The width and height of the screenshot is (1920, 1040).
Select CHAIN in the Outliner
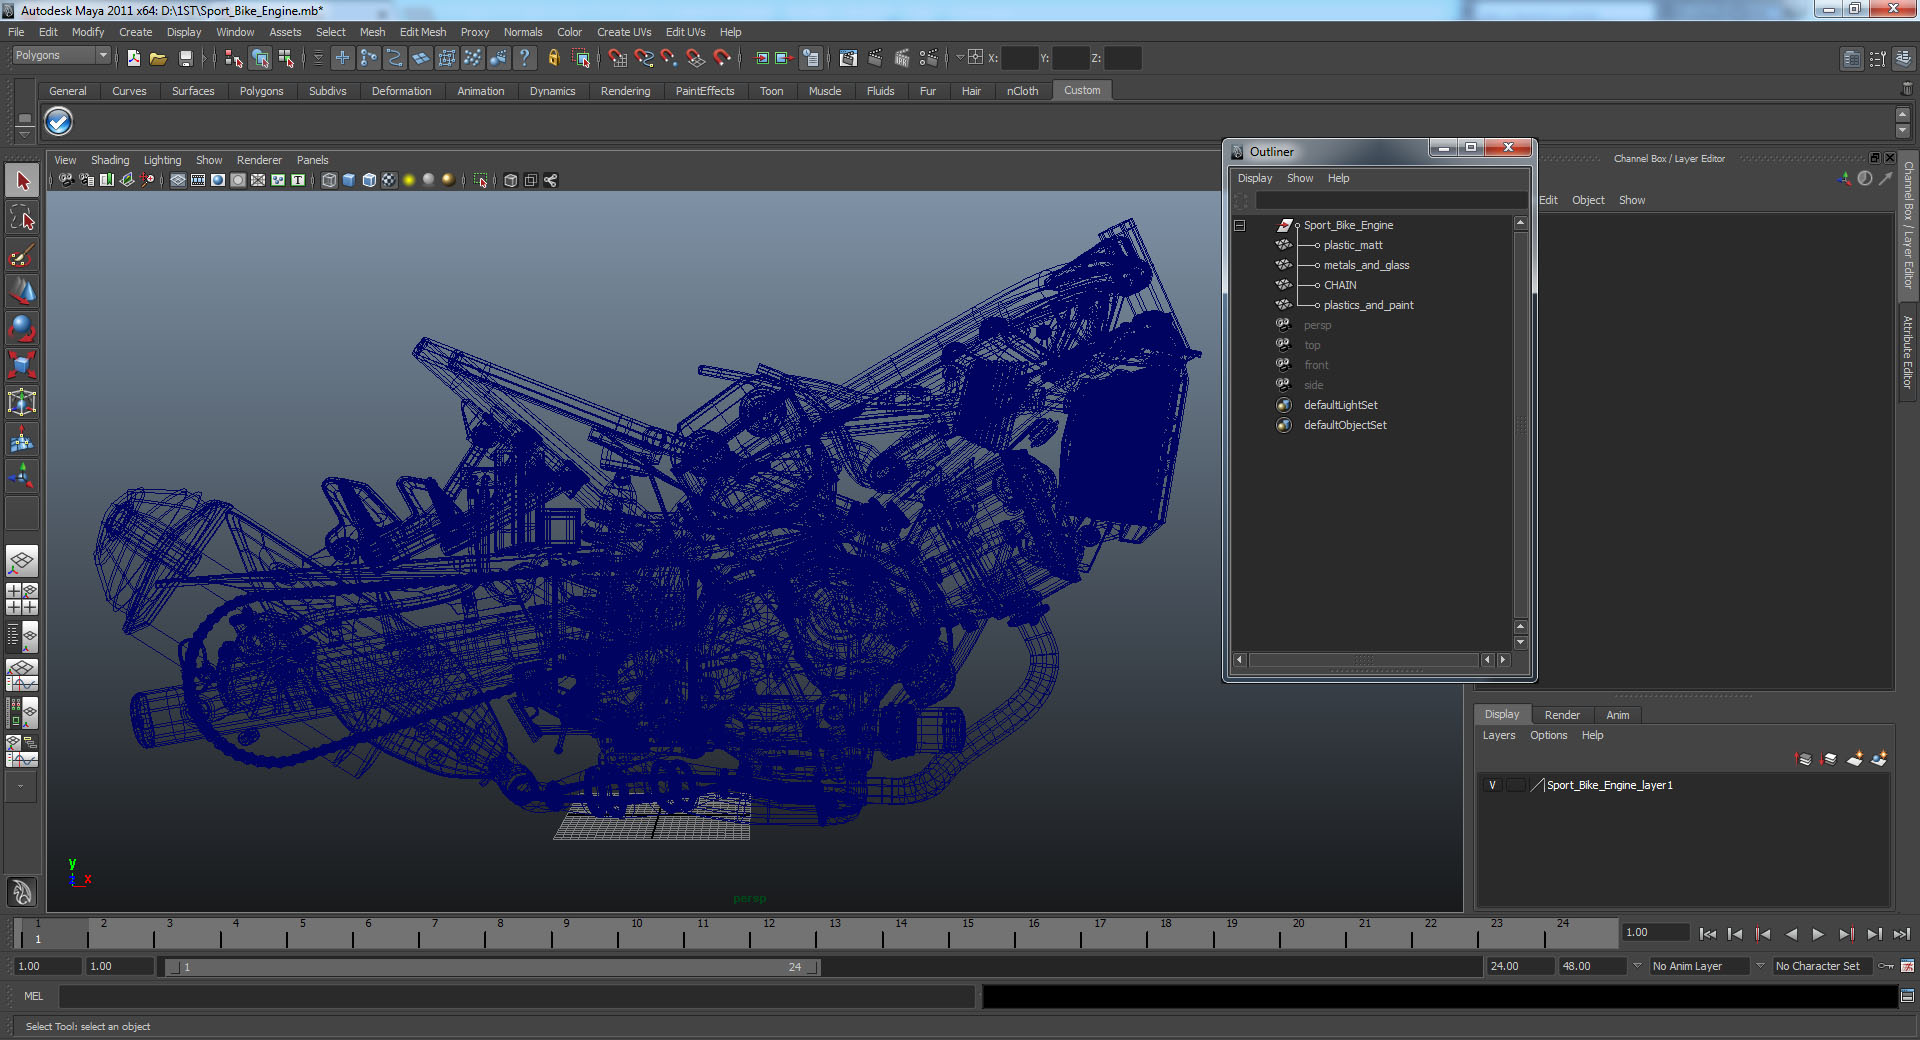click(x=1340, y=285)
